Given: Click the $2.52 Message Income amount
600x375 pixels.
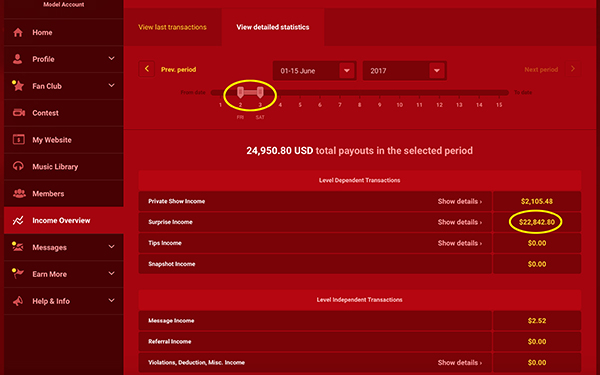Looking at the screenshot, I should point(537,321).
